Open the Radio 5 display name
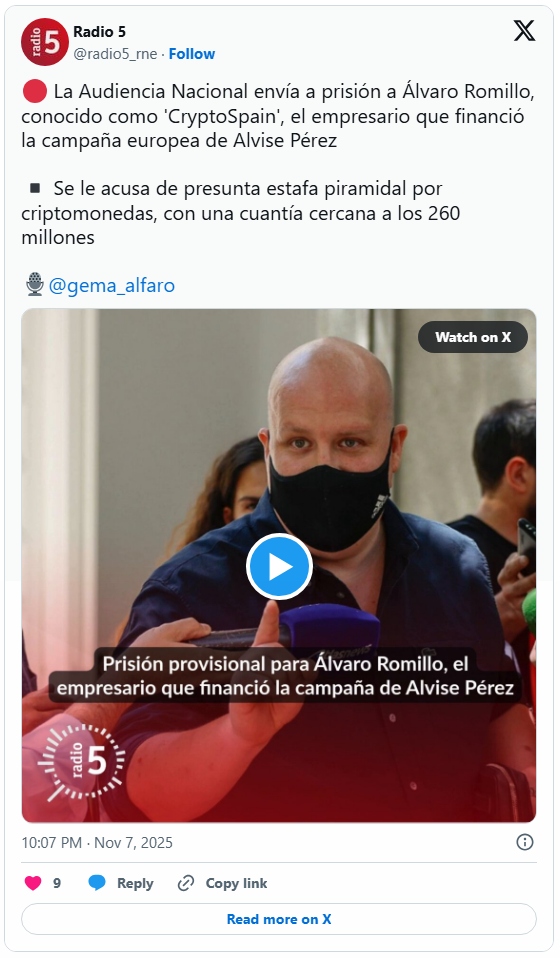This screenshot has height=958, width=560. click(100, 32)
